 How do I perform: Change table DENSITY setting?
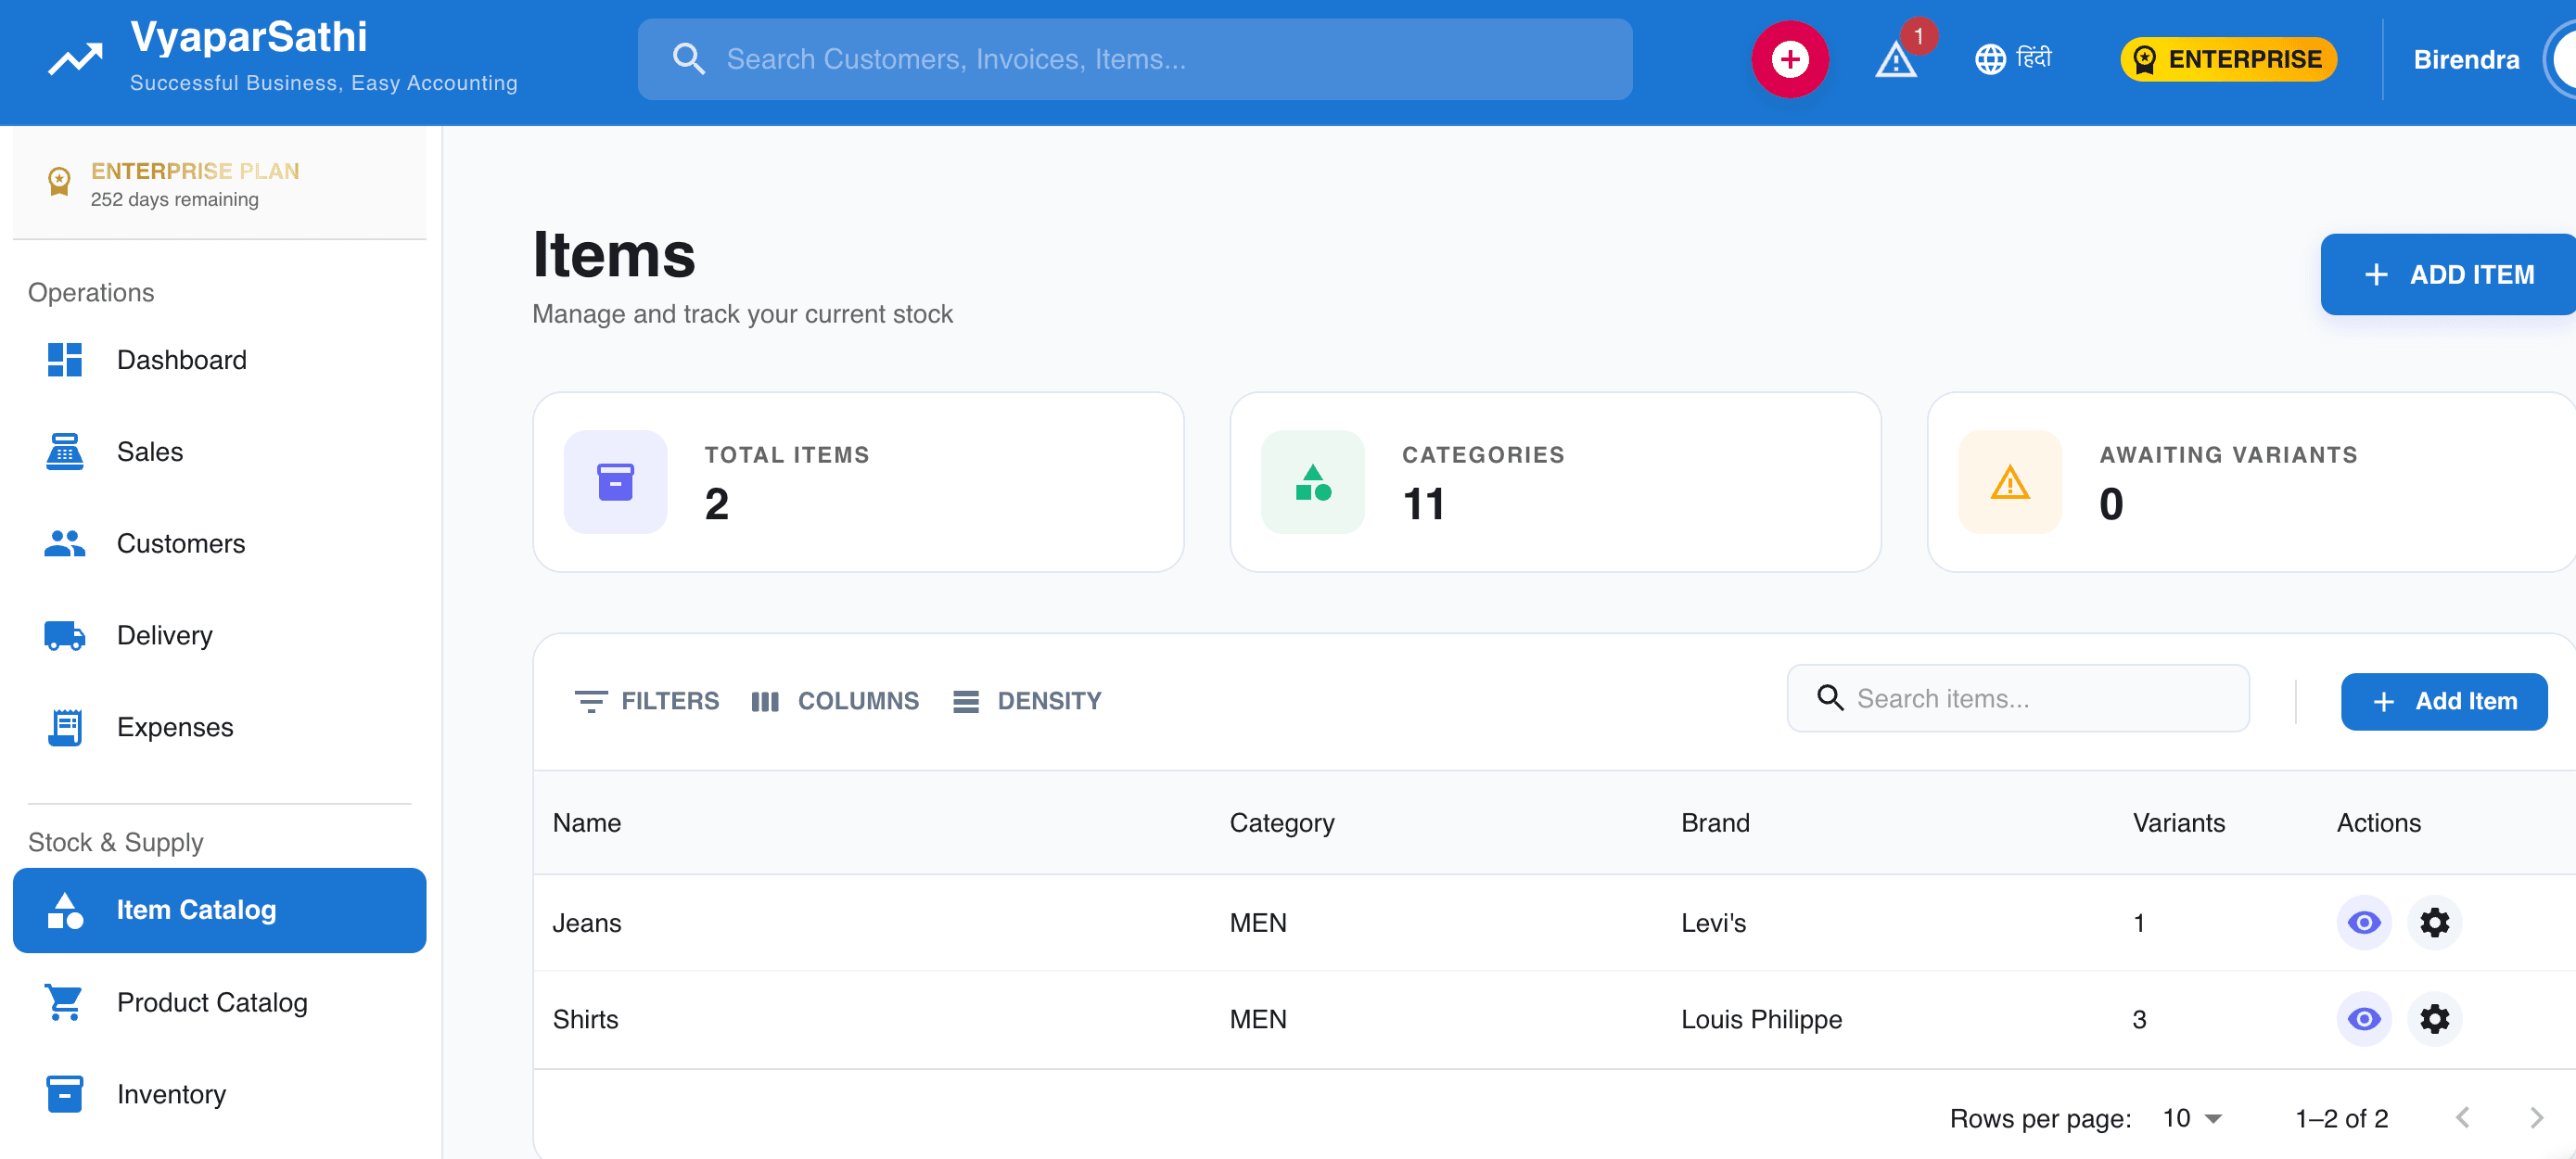point(1027,701)
